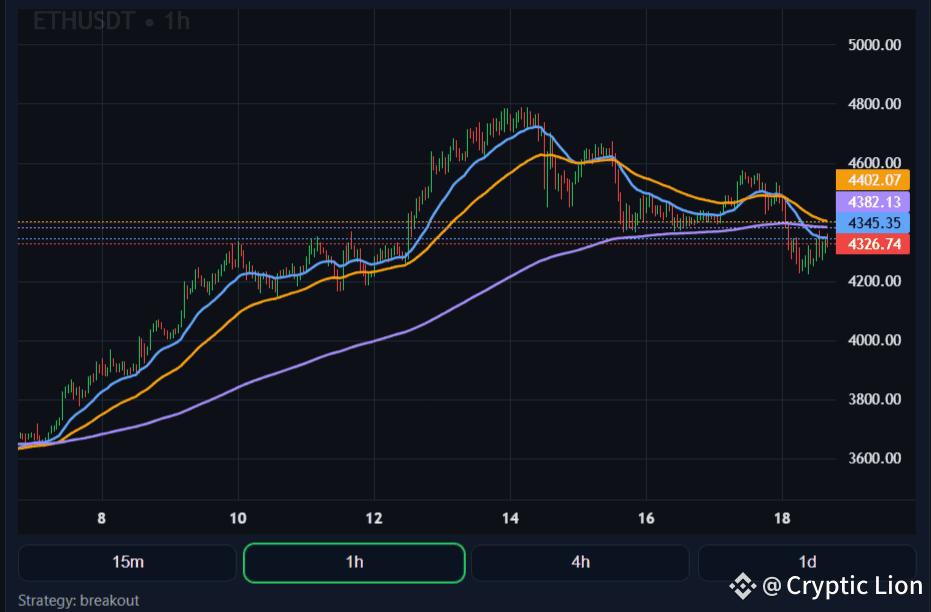Viewport: 931px width, 612px height.
Task: Select the 15m timeframe tab
Action: (x=127, y=562)
